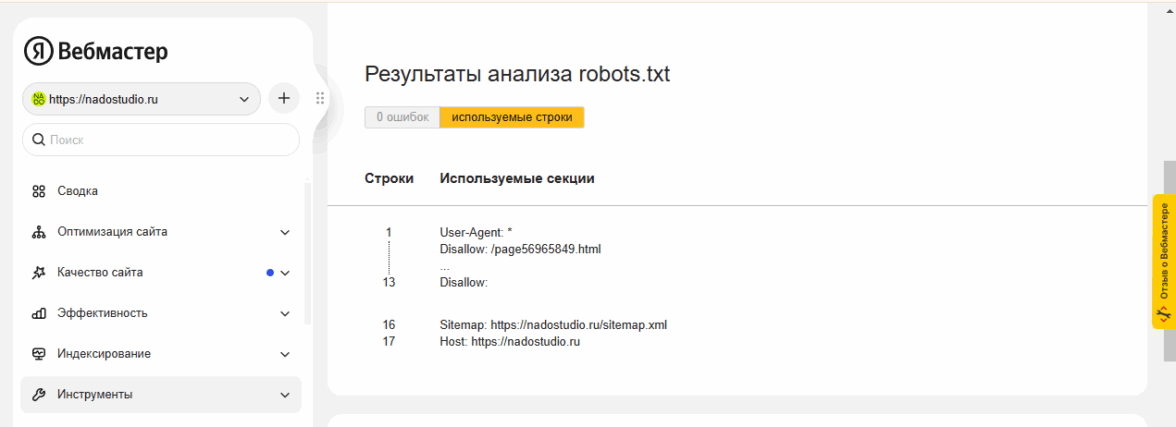Click the Yandex Webmaster logo
The width and height of the screenshot is (1176, 427).
tap(96, 52)
